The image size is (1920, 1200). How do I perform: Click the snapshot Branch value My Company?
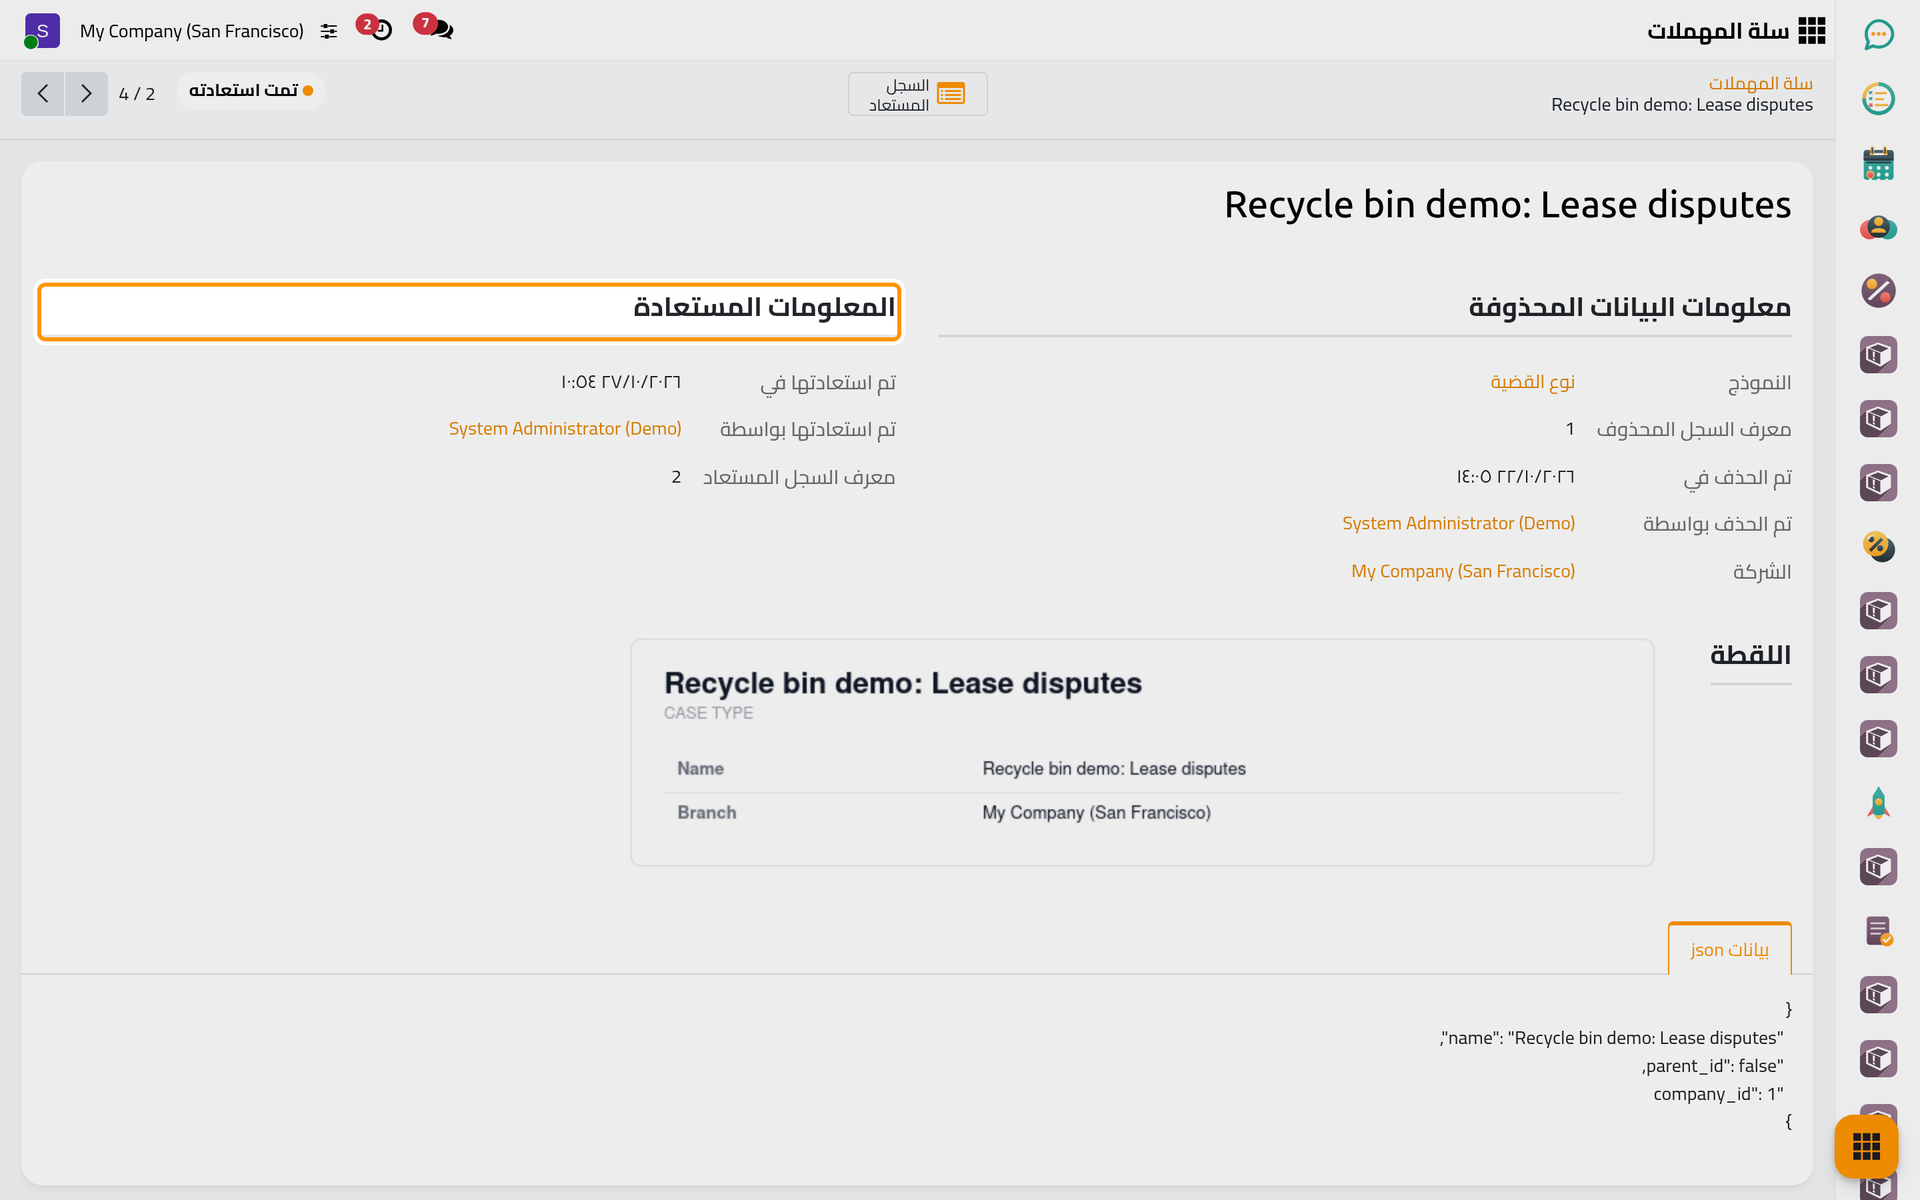pyautogui.click(x=1096, y=813)
